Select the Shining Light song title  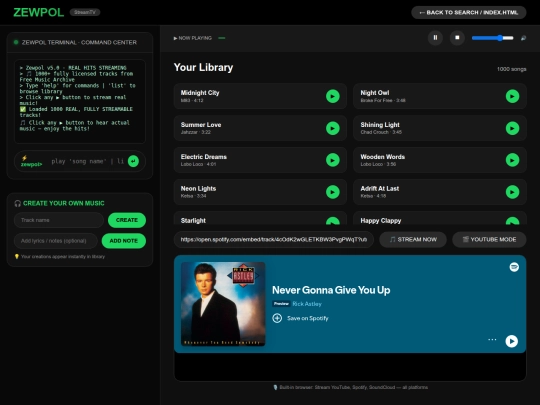pyautogui.click(x=380, y=125)
